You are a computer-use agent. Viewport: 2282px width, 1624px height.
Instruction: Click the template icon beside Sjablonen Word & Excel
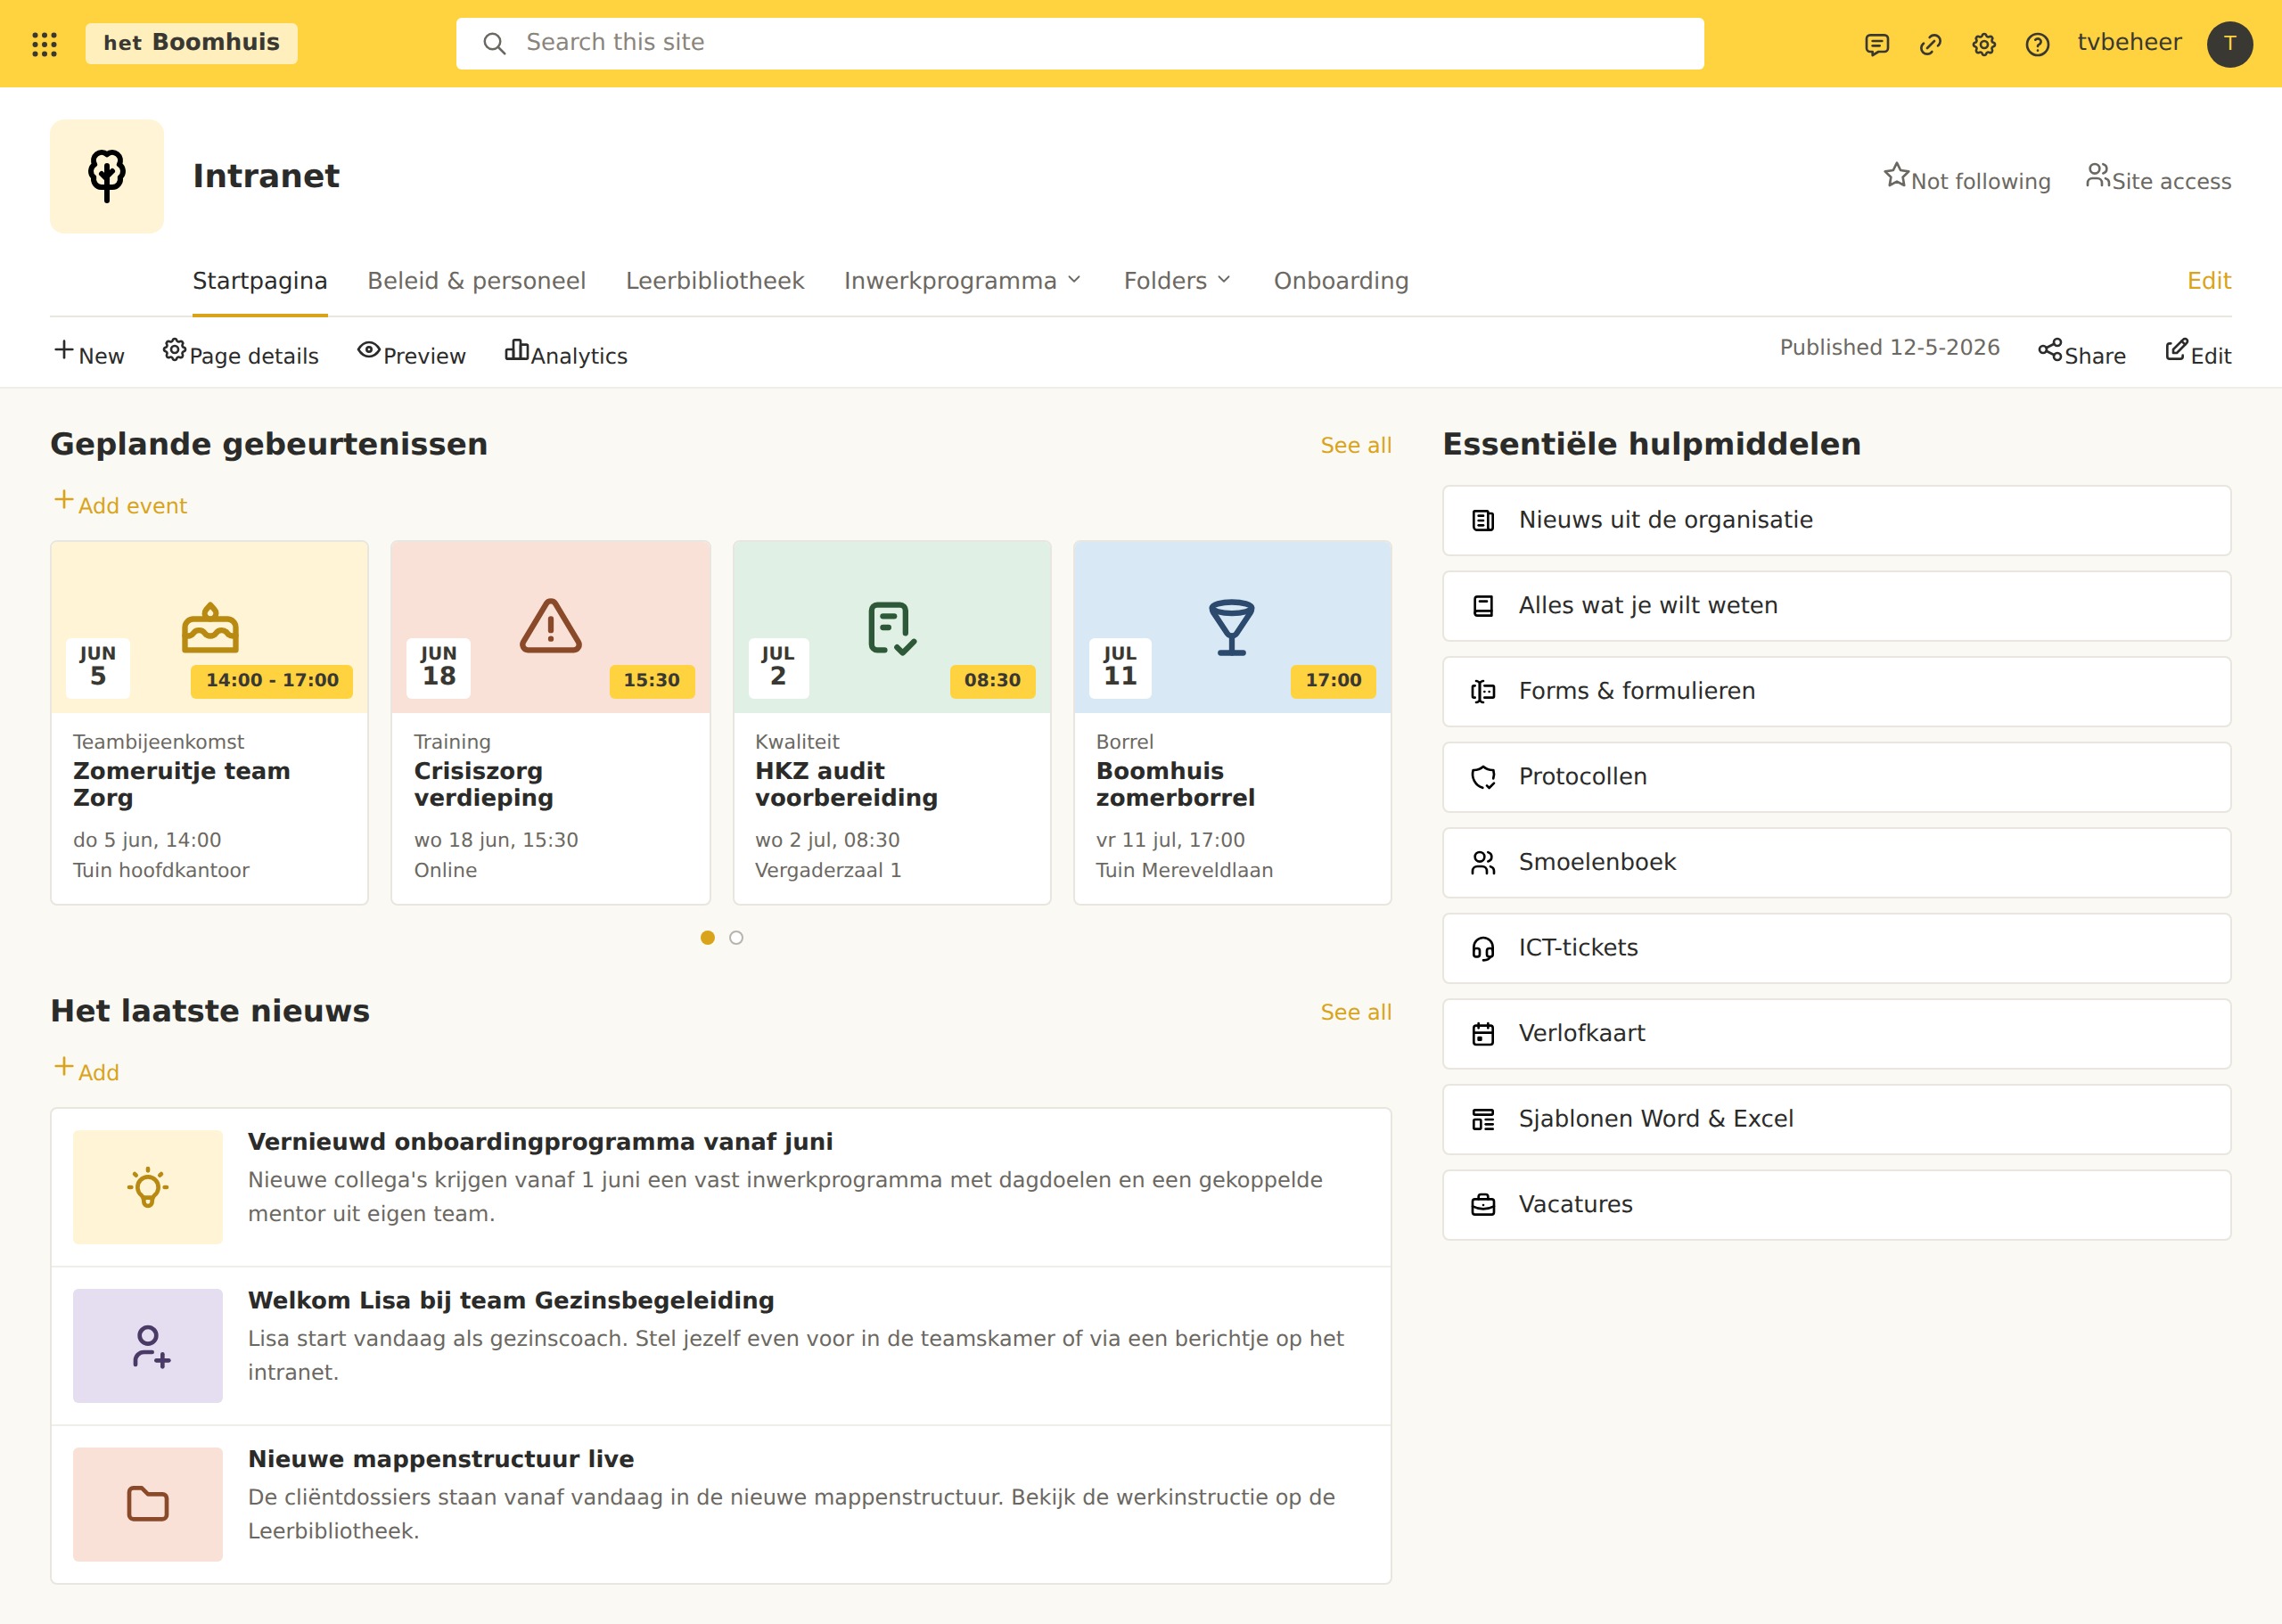[x=1483, y=1120]
